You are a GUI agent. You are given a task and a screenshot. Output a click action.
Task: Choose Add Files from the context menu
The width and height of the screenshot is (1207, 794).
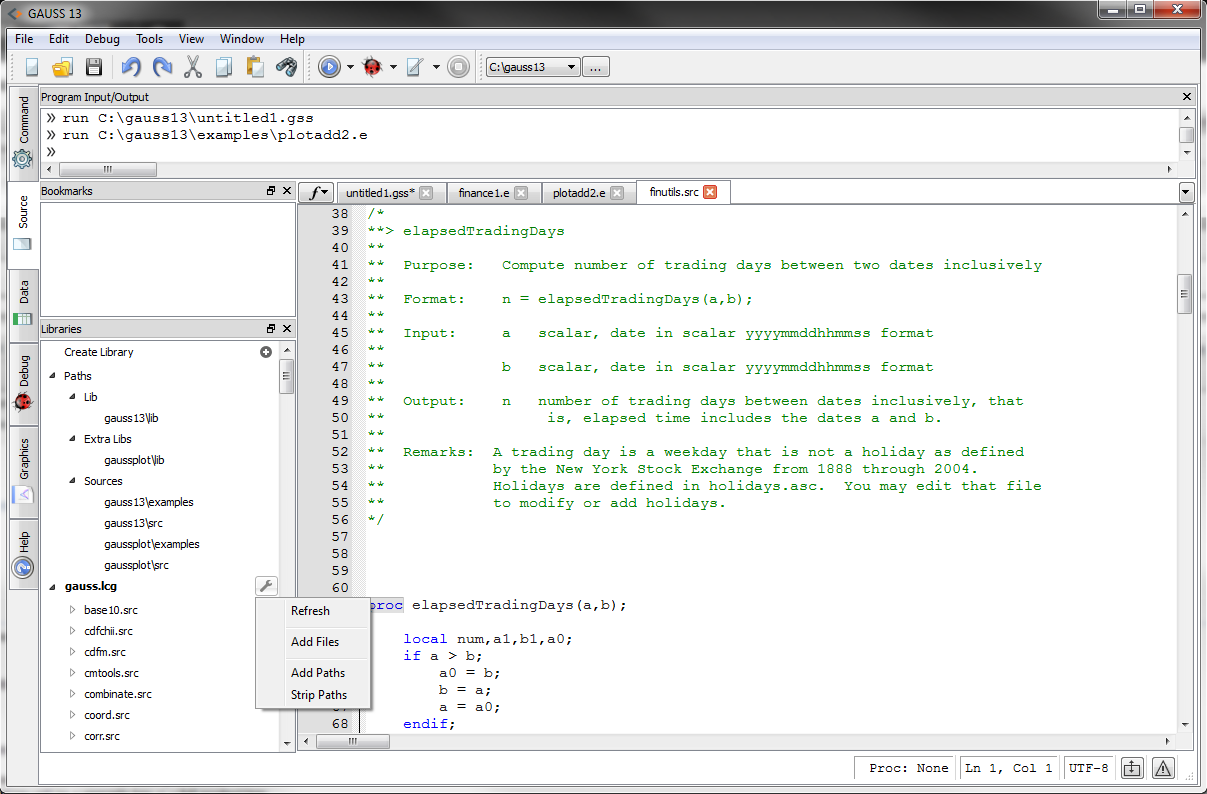tap(313, 642)
